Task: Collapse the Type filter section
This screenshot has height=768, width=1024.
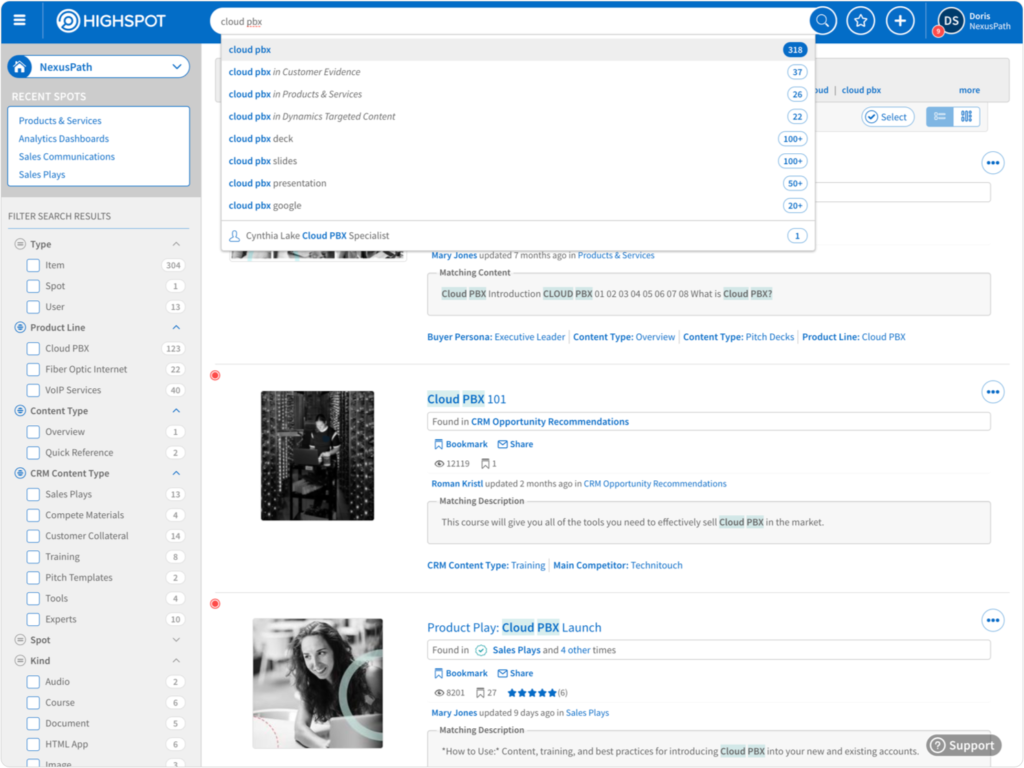Action: pyautogui.click(x=176, y=244)
